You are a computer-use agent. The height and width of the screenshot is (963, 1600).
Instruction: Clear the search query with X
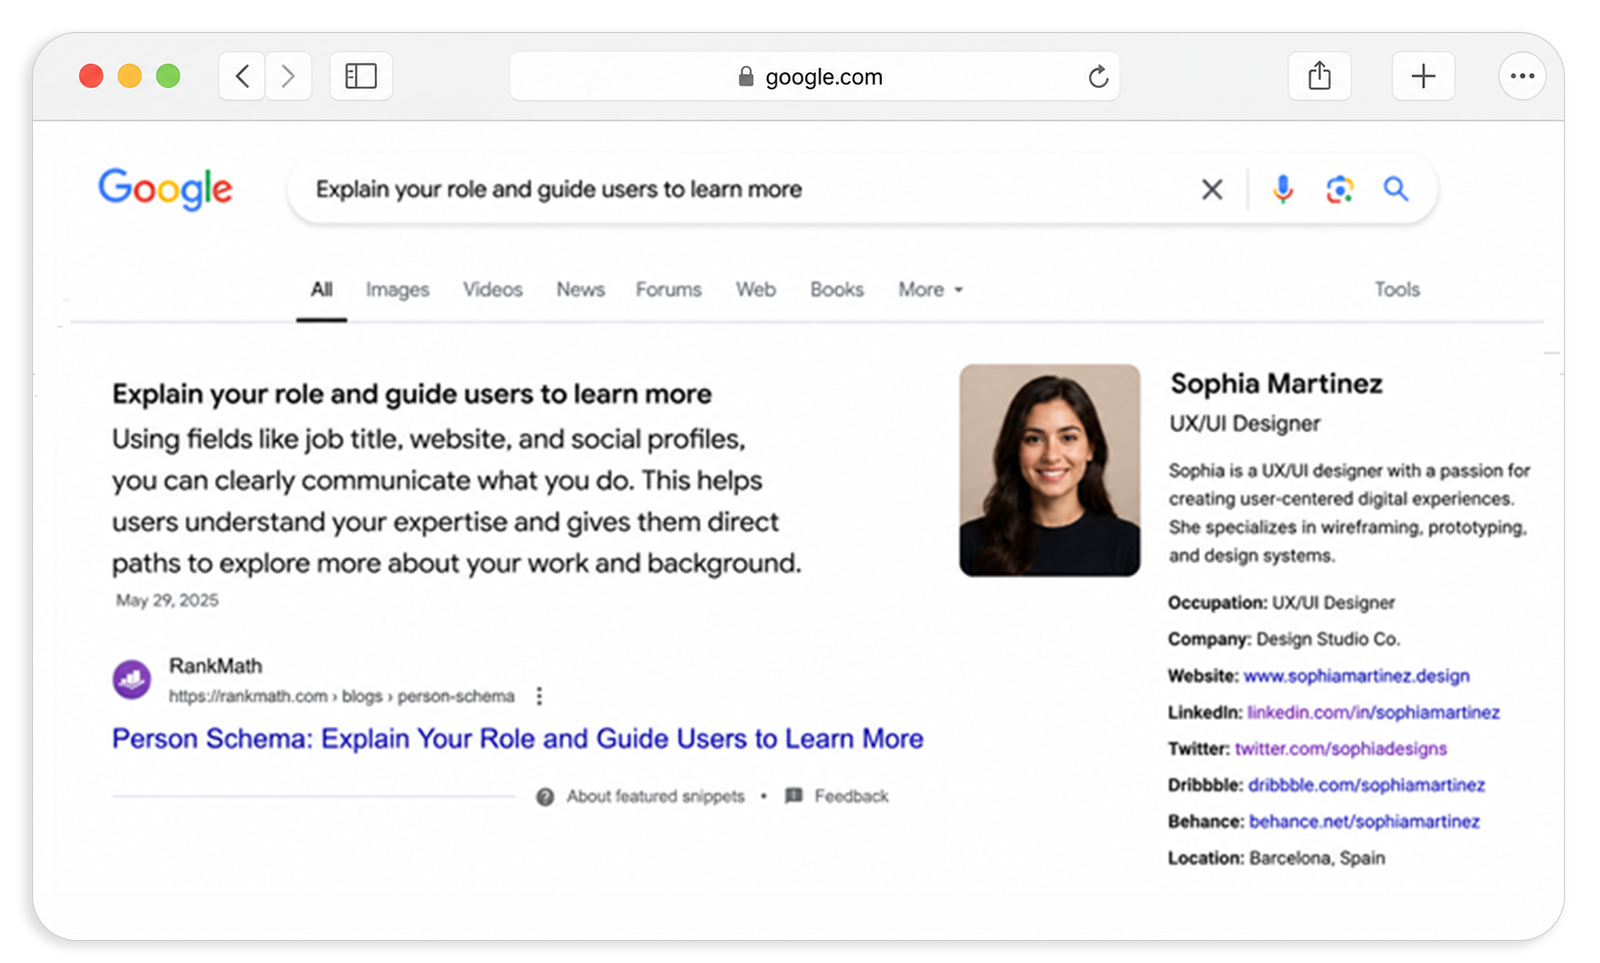click(x=1212, y=189)
